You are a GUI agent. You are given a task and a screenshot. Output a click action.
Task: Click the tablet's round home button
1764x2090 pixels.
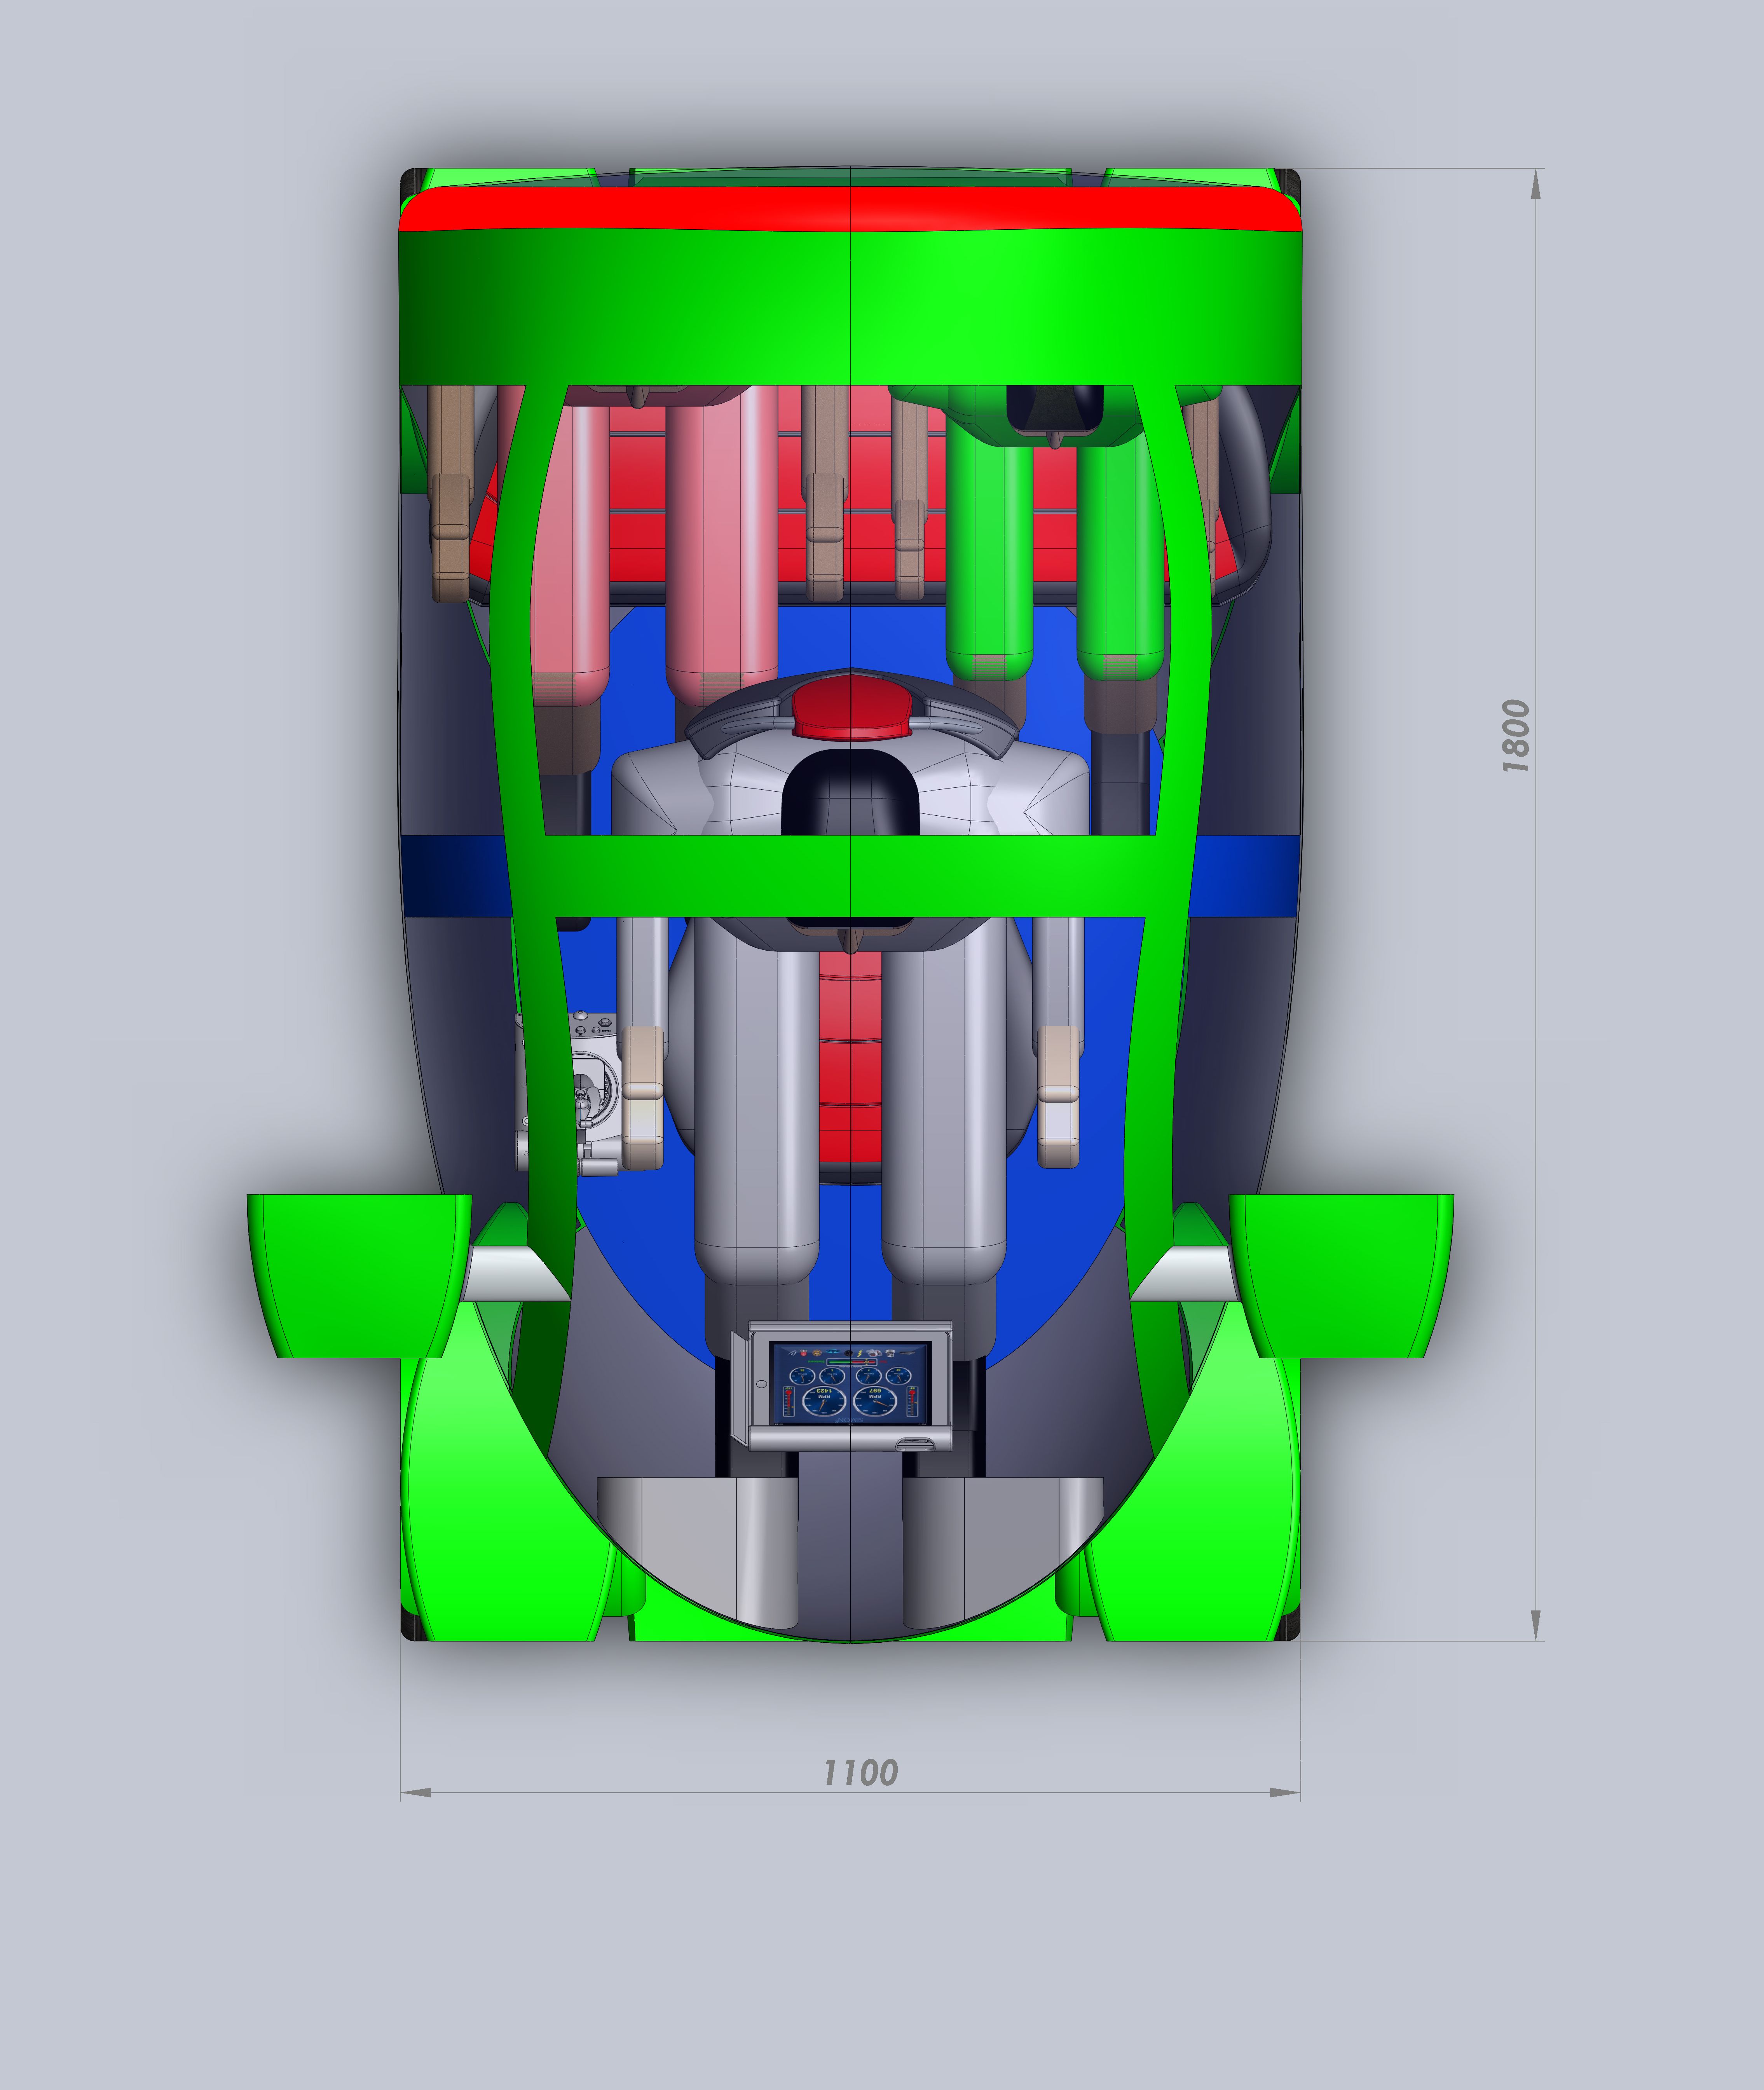coord(762,1384)
